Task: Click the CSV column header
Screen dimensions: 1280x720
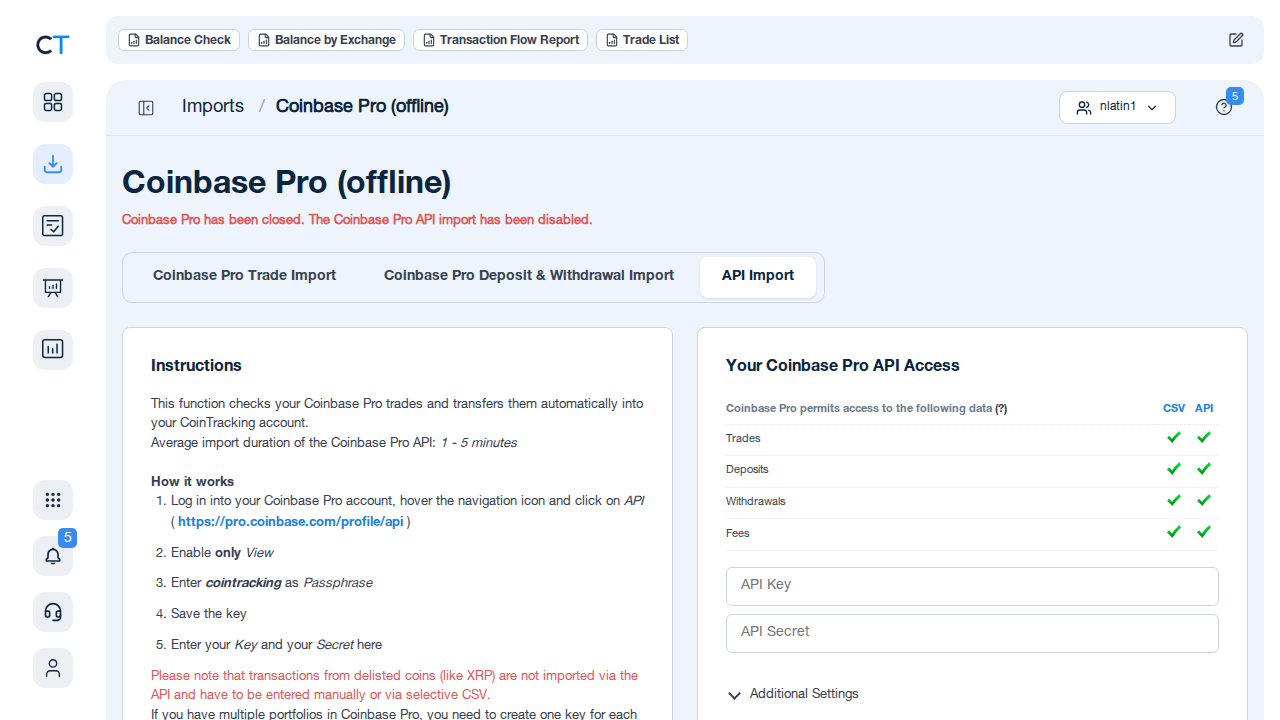Action: pos(1174,408)
